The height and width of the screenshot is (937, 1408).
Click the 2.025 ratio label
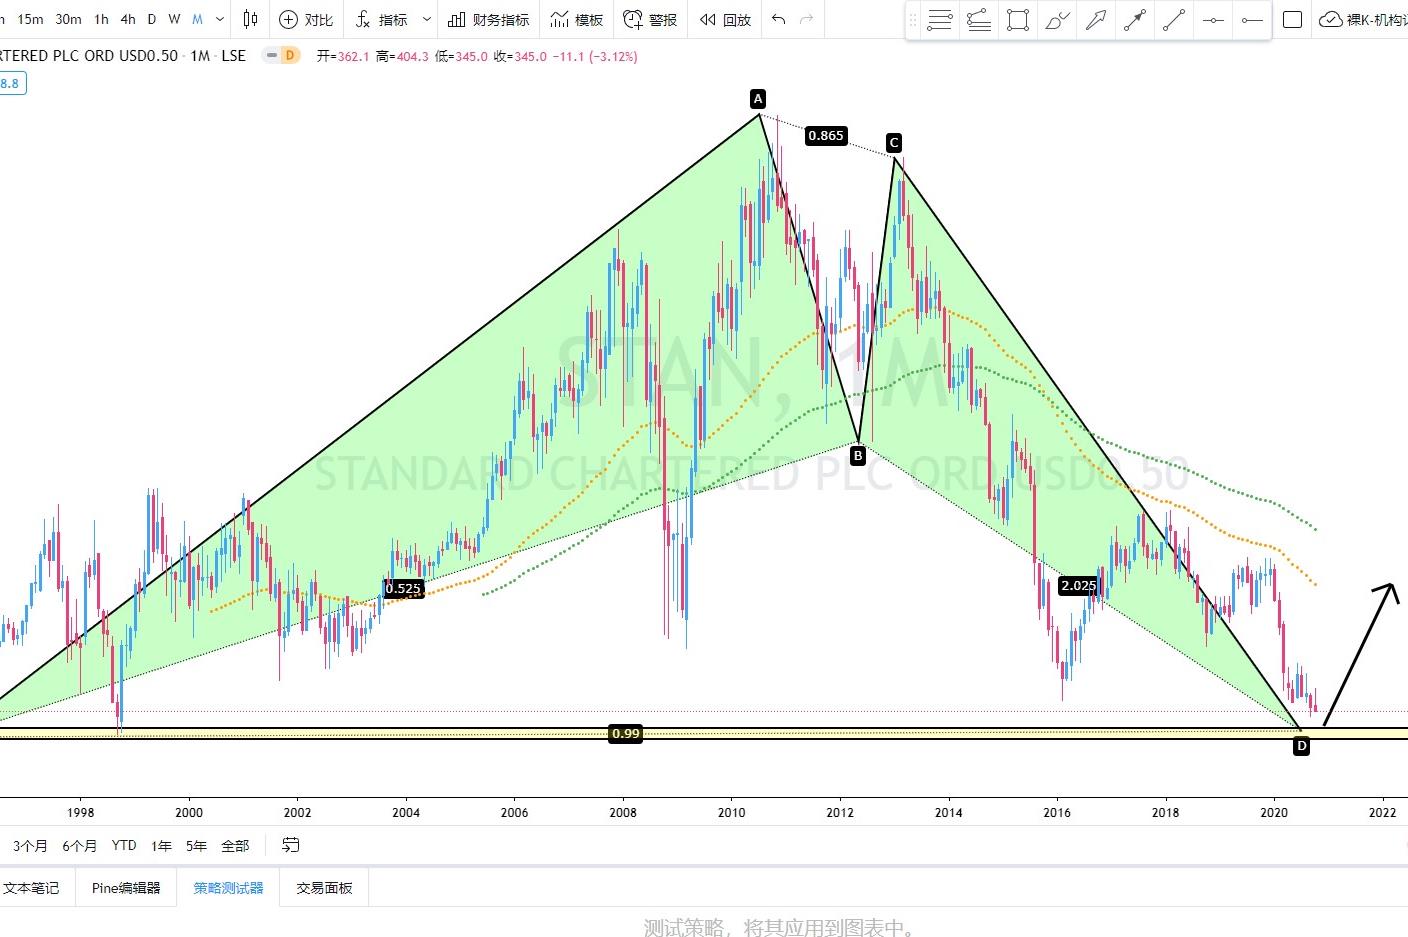1079,585
